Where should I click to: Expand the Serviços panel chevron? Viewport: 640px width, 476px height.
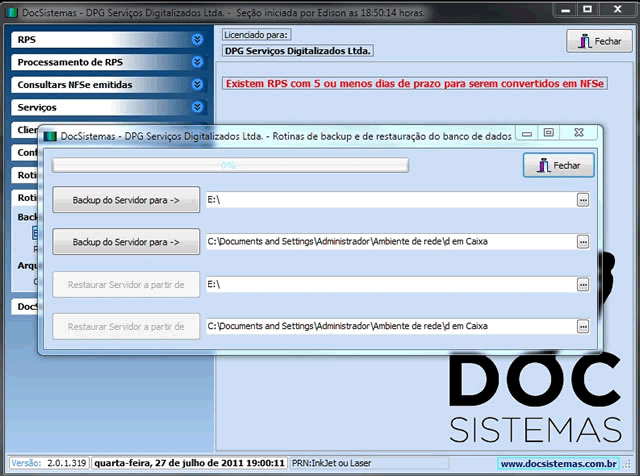tap(198, 107)
